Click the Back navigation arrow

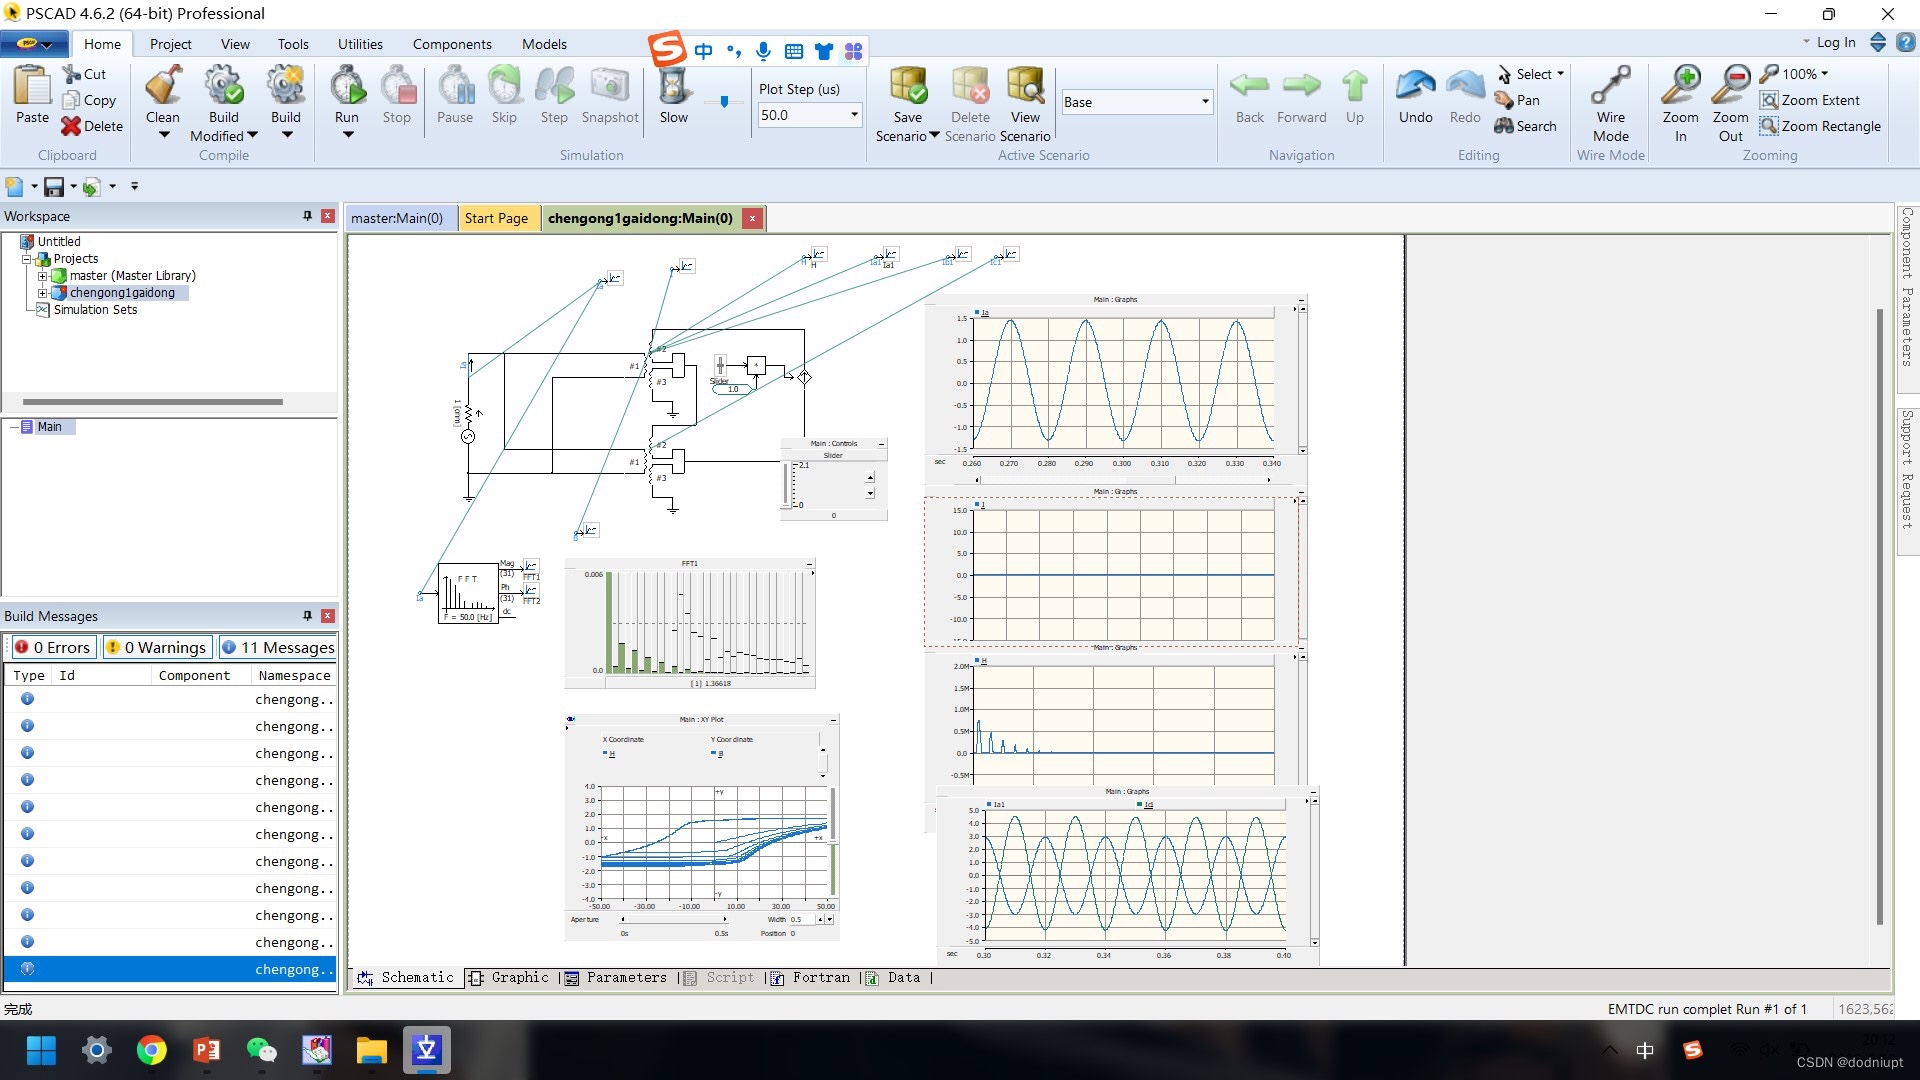1250,86
